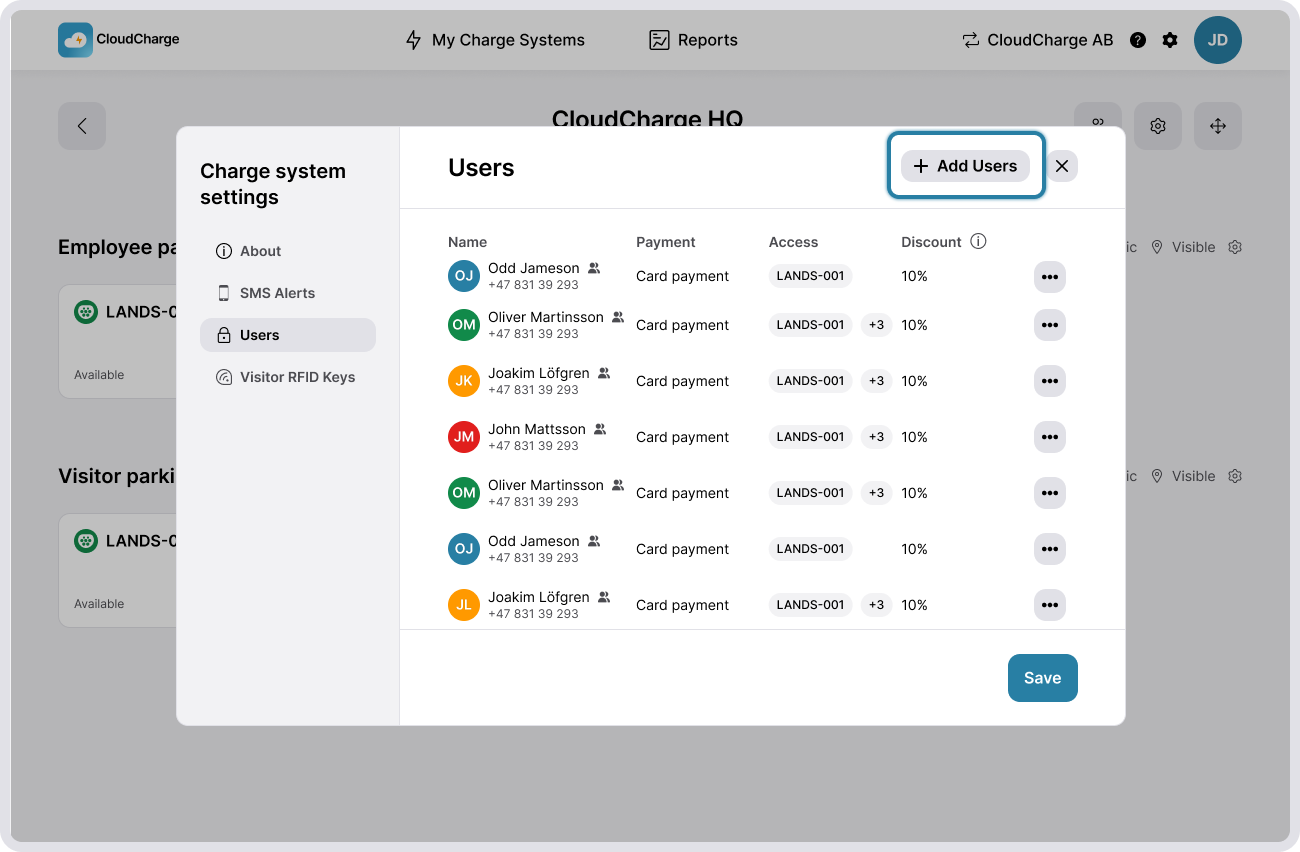
Task: Click the "Name" column header
Action: (467, 242)
